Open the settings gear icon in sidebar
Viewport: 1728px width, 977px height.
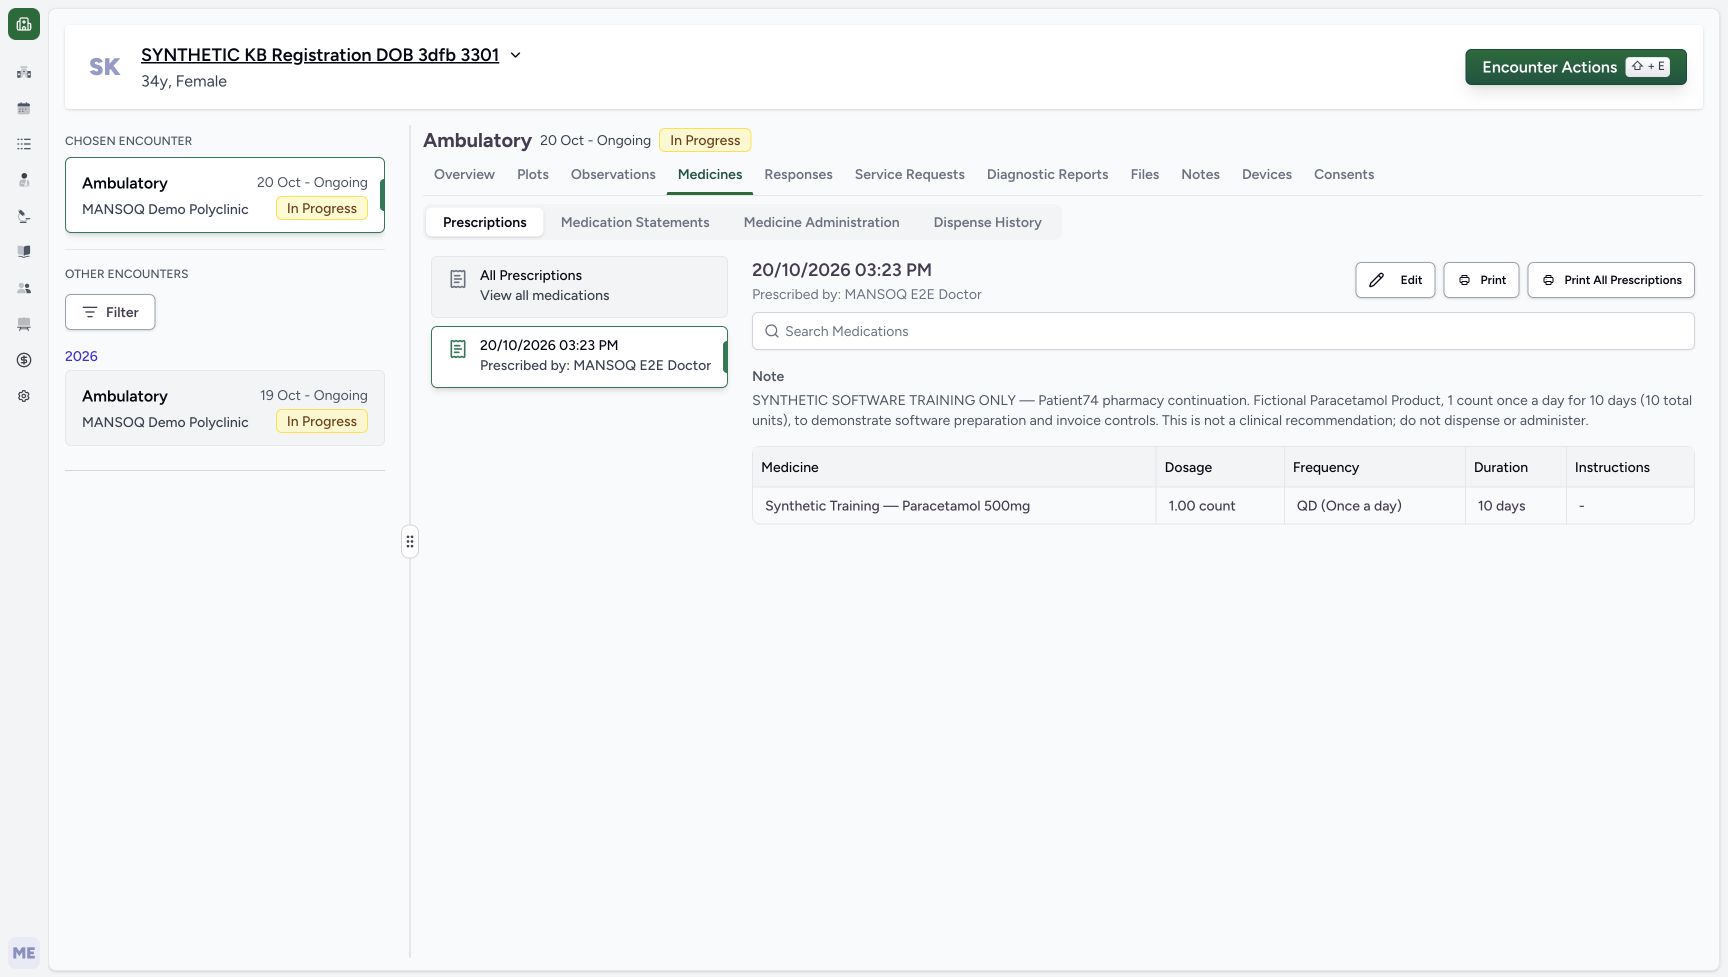click(24, 396)
